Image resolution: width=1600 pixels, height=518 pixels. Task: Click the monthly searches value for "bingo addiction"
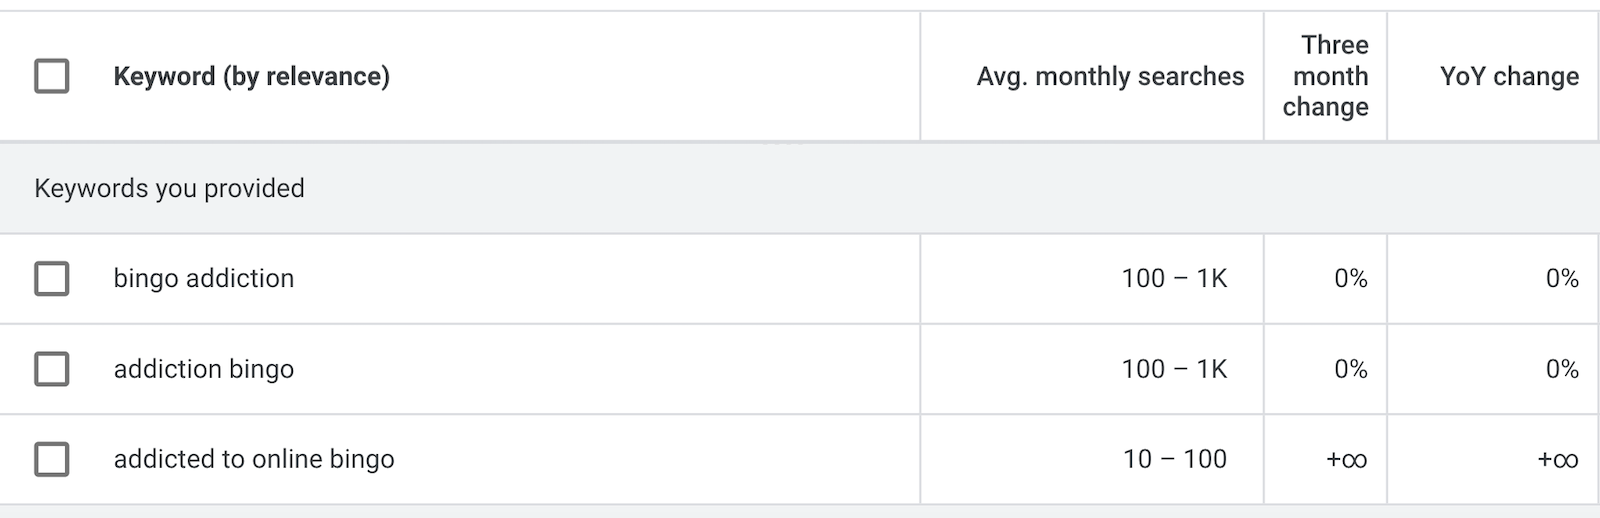coord(1174,279)
